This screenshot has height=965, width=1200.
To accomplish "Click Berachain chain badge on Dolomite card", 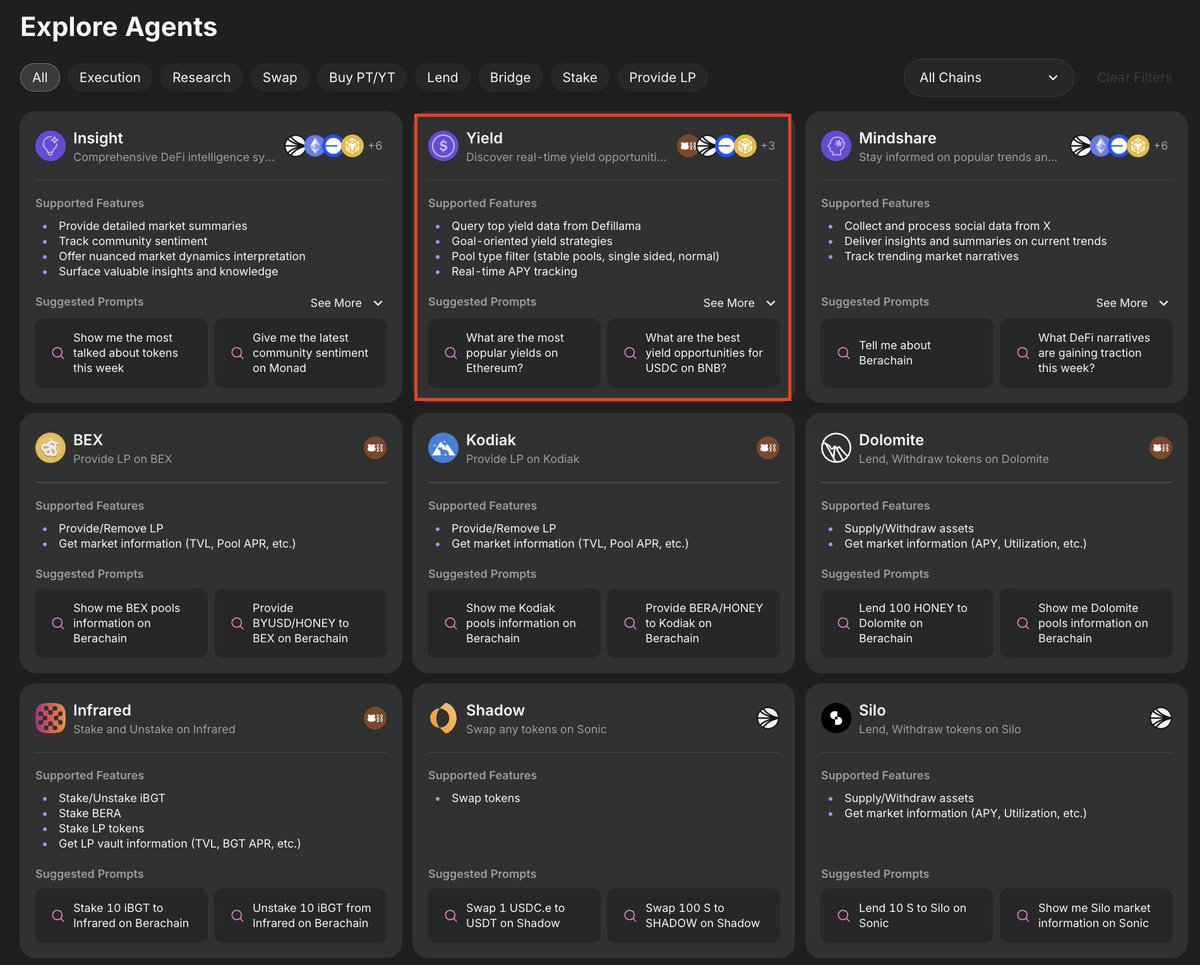I will coord(1161,448).
